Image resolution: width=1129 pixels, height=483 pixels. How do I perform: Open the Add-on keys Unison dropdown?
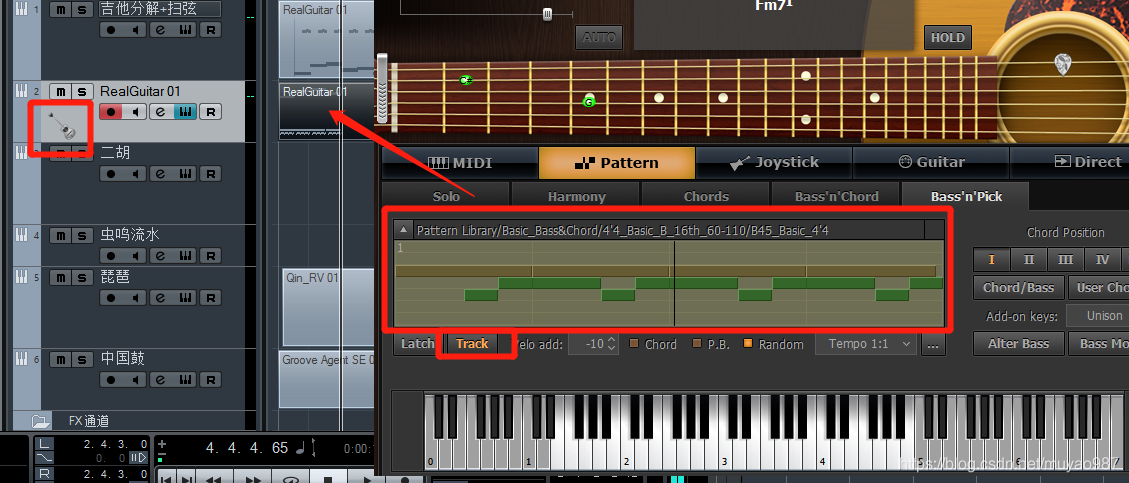point(1097,316)
